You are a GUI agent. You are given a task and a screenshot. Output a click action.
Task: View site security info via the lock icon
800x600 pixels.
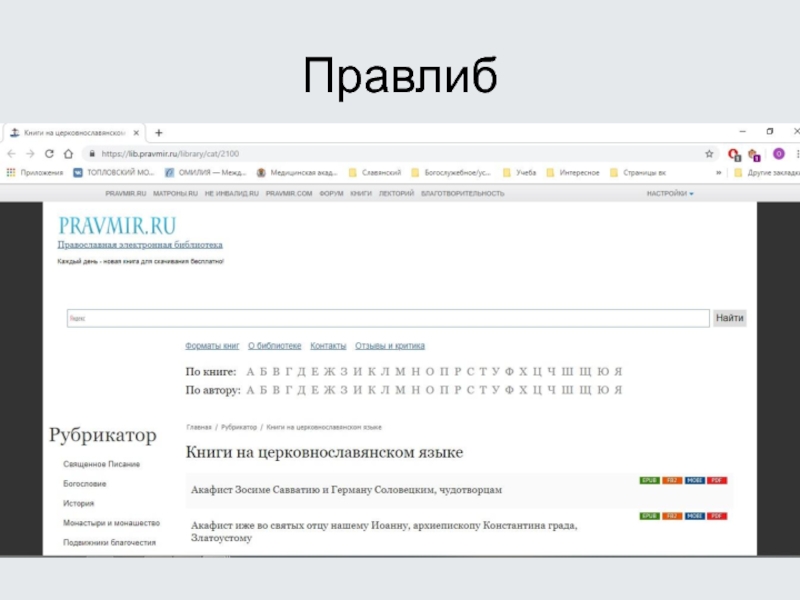(x=92, y=154)
